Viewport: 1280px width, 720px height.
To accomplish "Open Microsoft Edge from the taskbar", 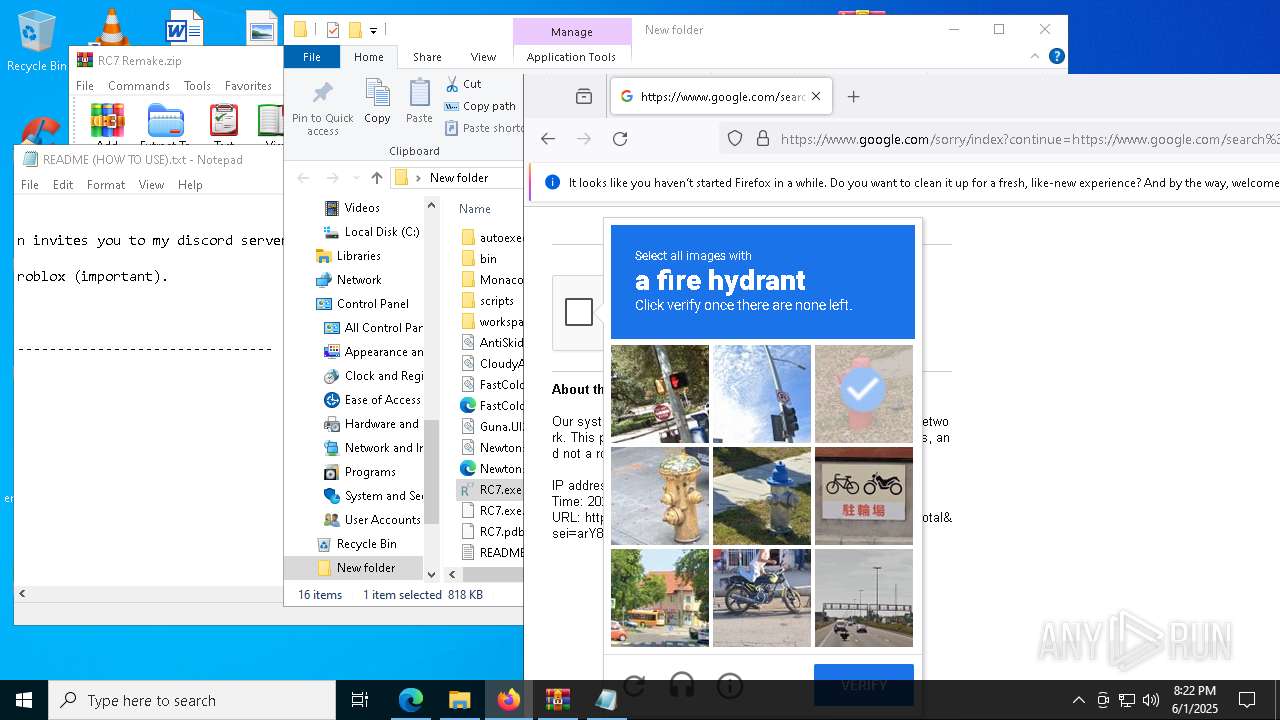I will pos(411,700).
